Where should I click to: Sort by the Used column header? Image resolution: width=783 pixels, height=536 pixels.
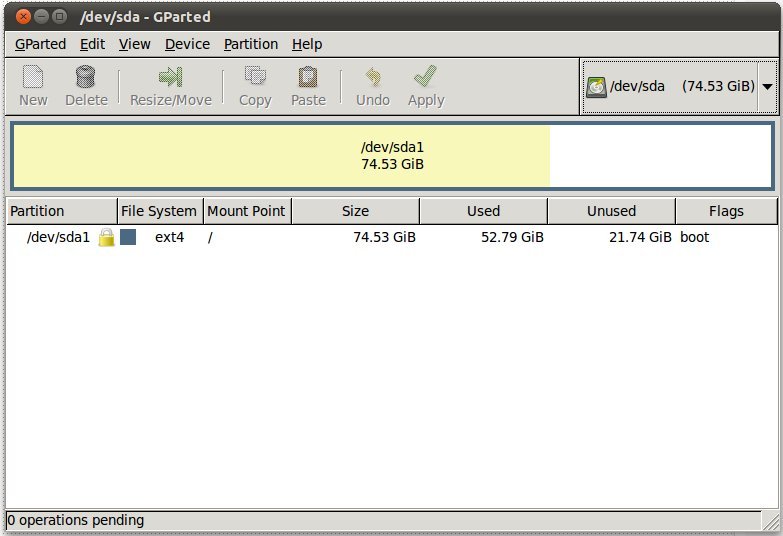483,211
